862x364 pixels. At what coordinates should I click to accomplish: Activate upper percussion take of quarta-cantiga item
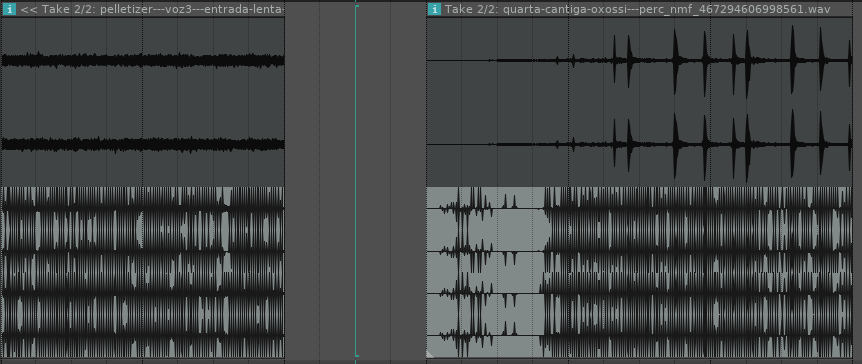coord(644,102)
